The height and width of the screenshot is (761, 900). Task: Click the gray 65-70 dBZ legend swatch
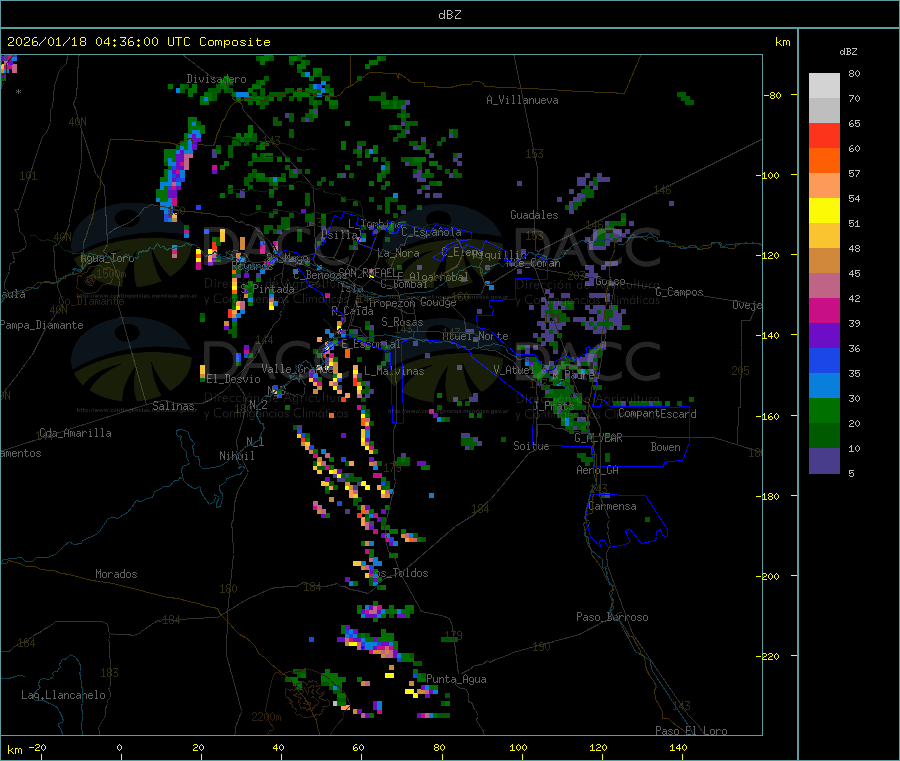[x=824, y=111]
